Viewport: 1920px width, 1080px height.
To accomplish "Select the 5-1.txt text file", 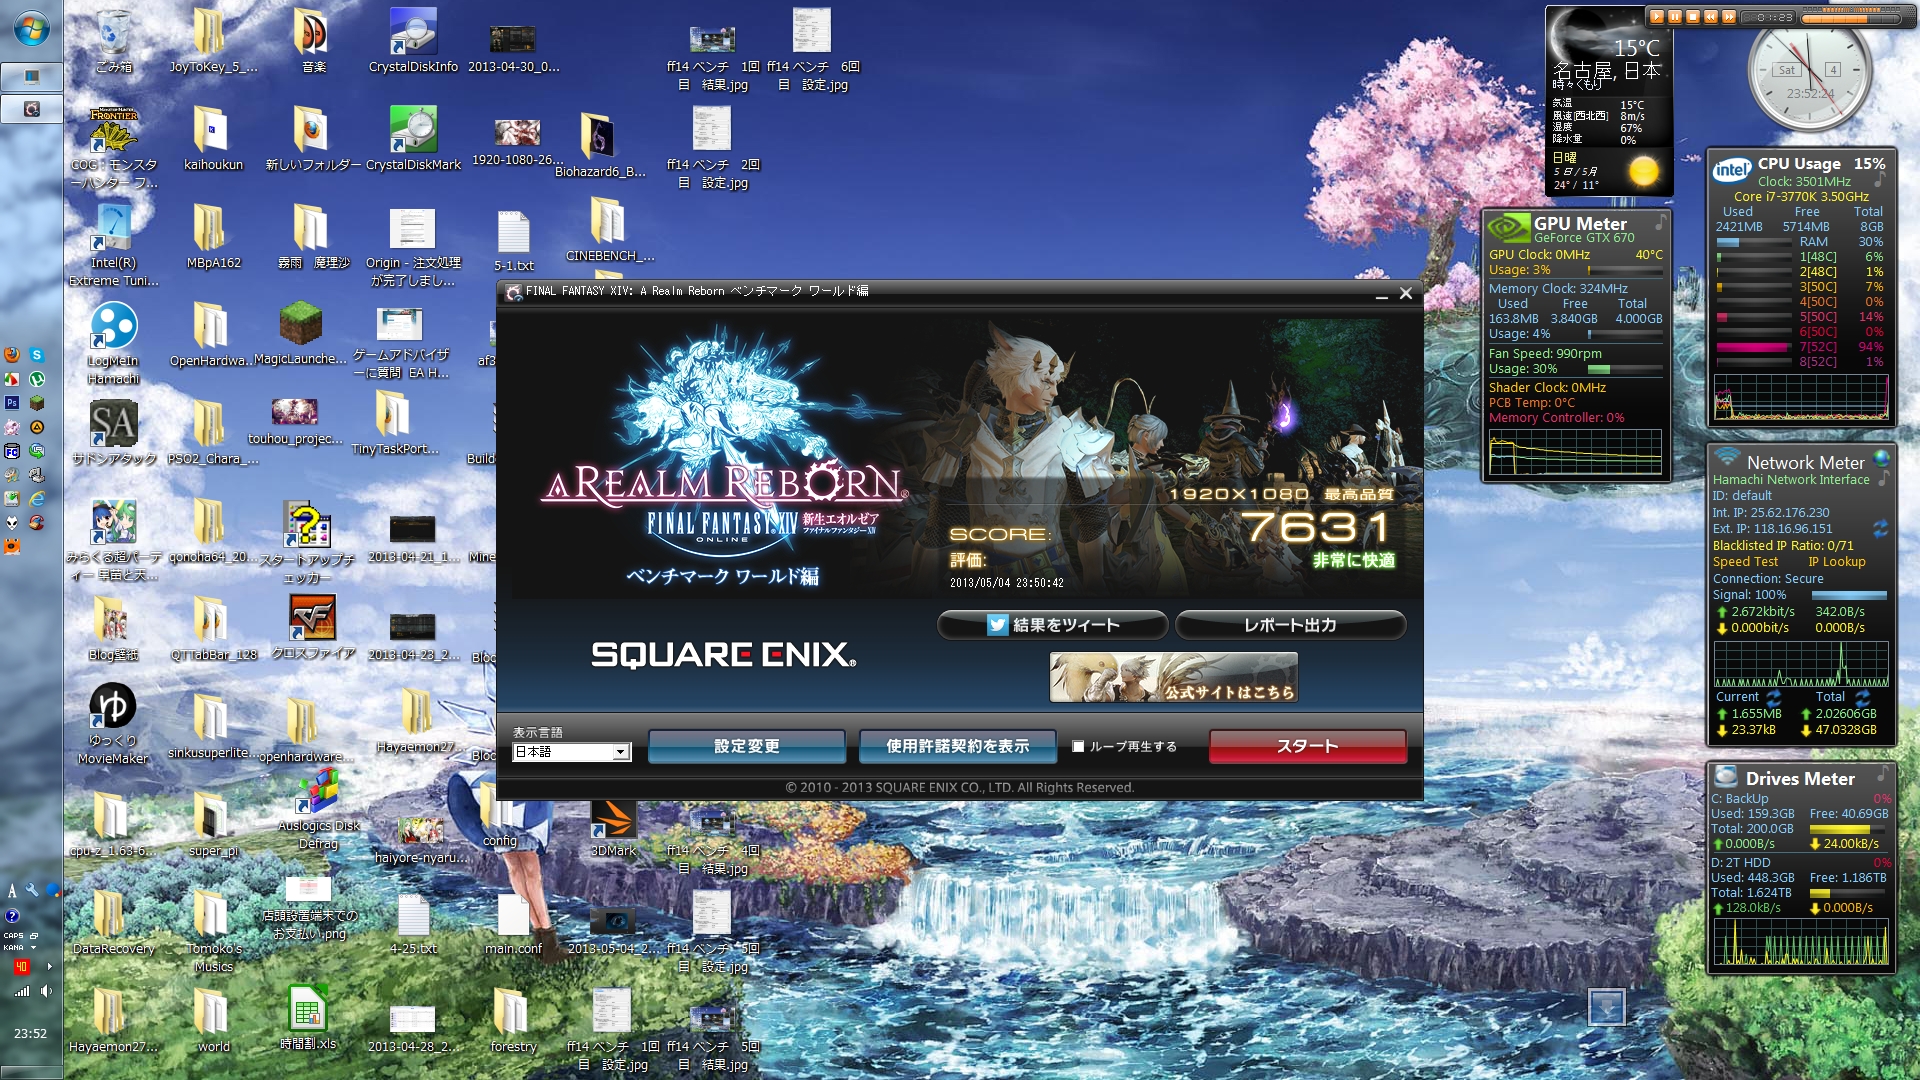I will pos(513,241).
